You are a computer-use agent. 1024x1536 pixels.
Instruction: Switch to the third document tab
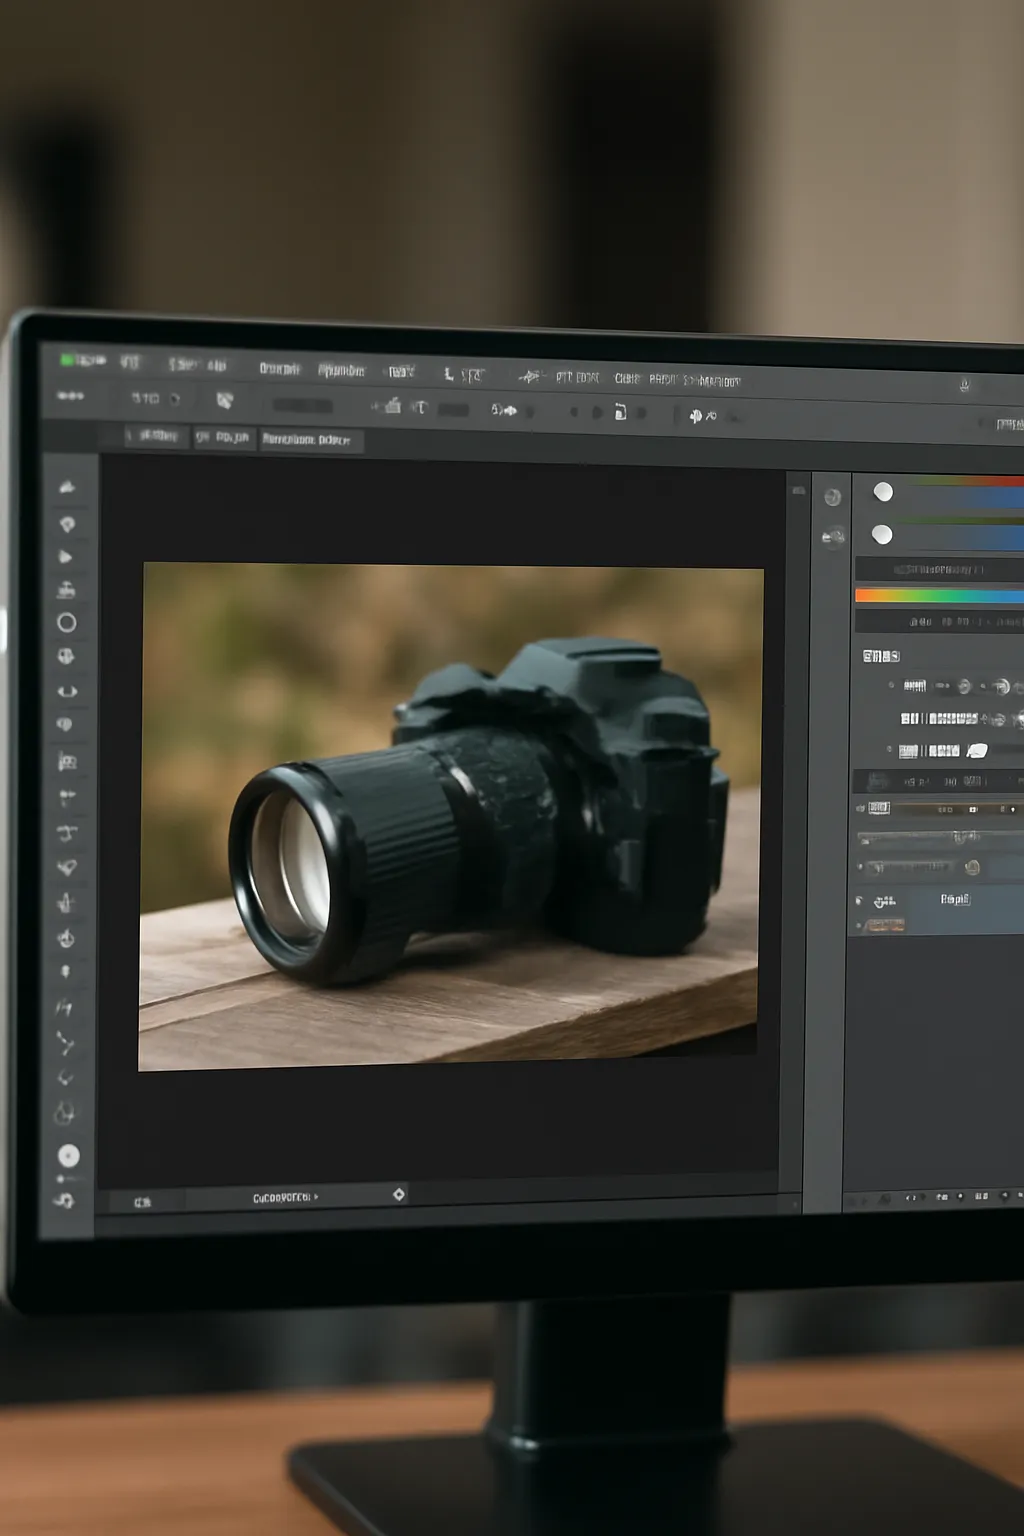tap(311, 440)
